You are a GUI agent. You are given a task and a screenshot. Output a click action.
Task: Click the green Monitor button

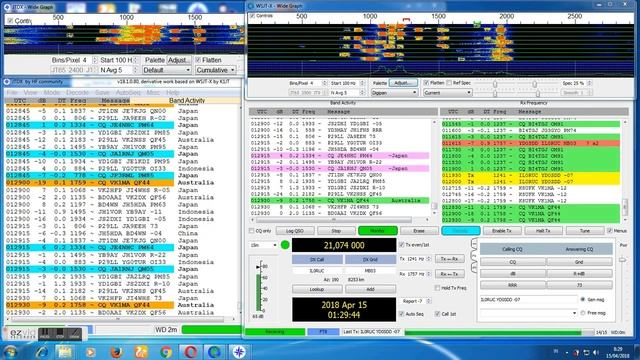377,231
